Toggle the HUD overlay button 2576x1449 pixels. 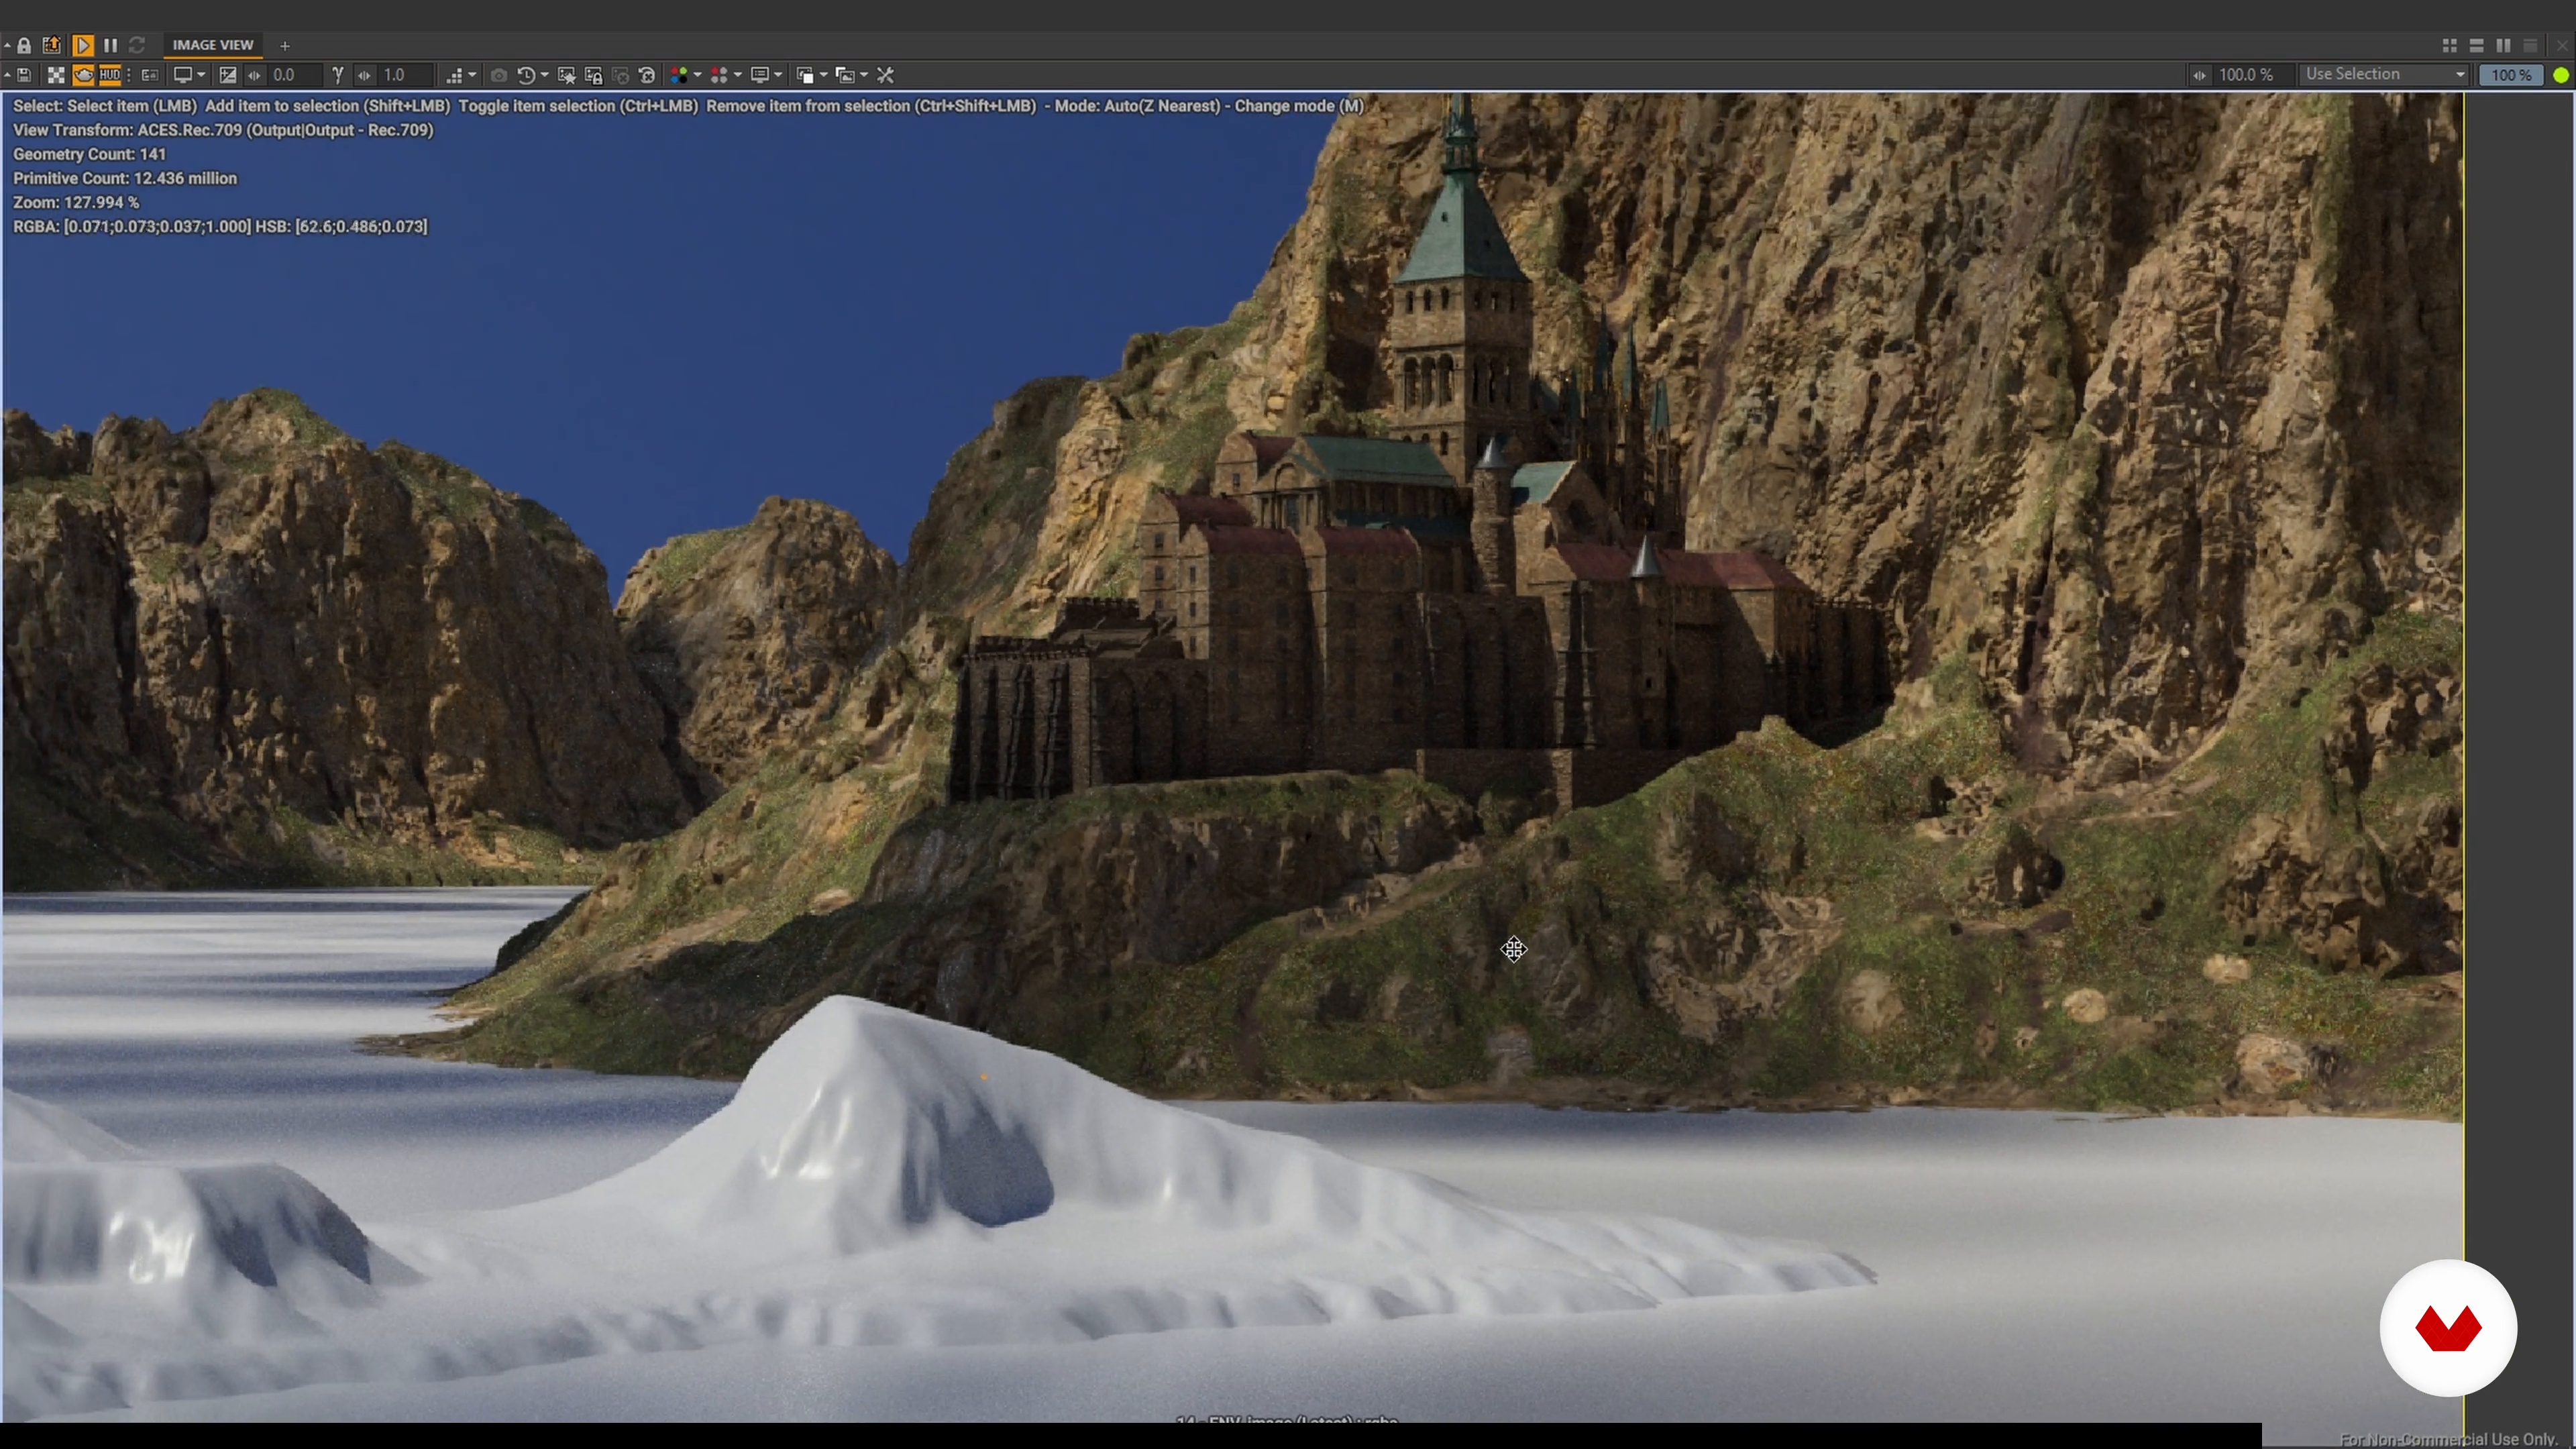(110, 75)
